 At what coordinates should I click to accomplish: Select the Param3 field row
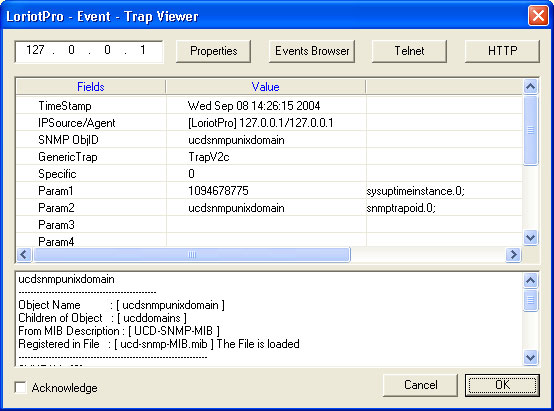(269, 224)
